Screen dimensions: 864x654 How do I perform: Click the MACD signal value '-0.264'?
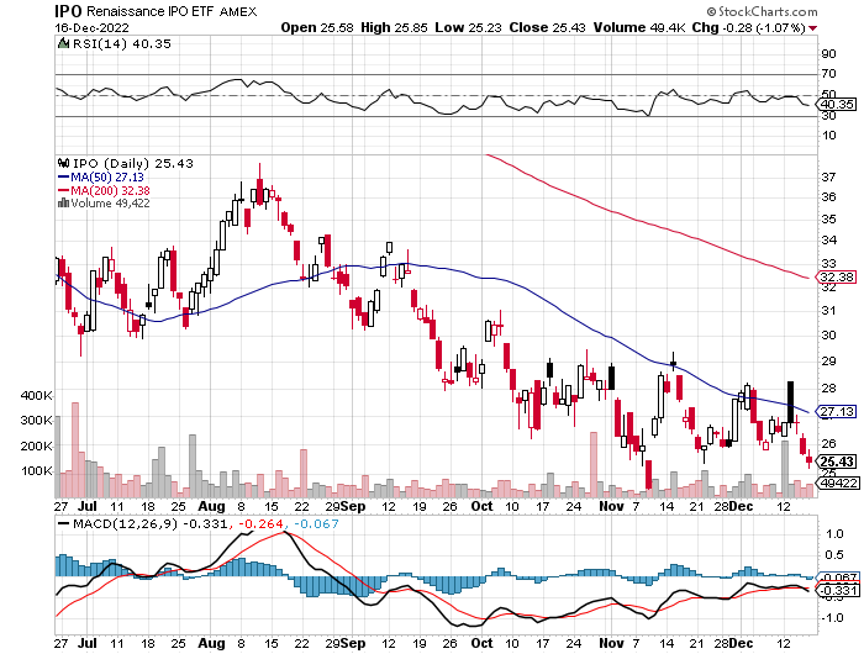(260, 524)
